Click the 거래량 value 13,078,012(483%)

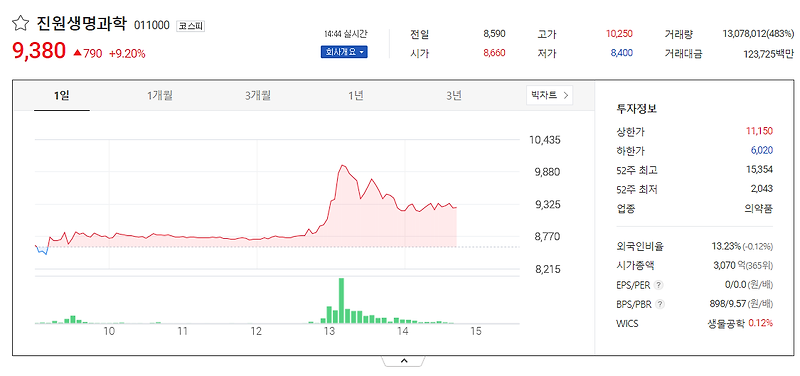[x=758, y=34]
